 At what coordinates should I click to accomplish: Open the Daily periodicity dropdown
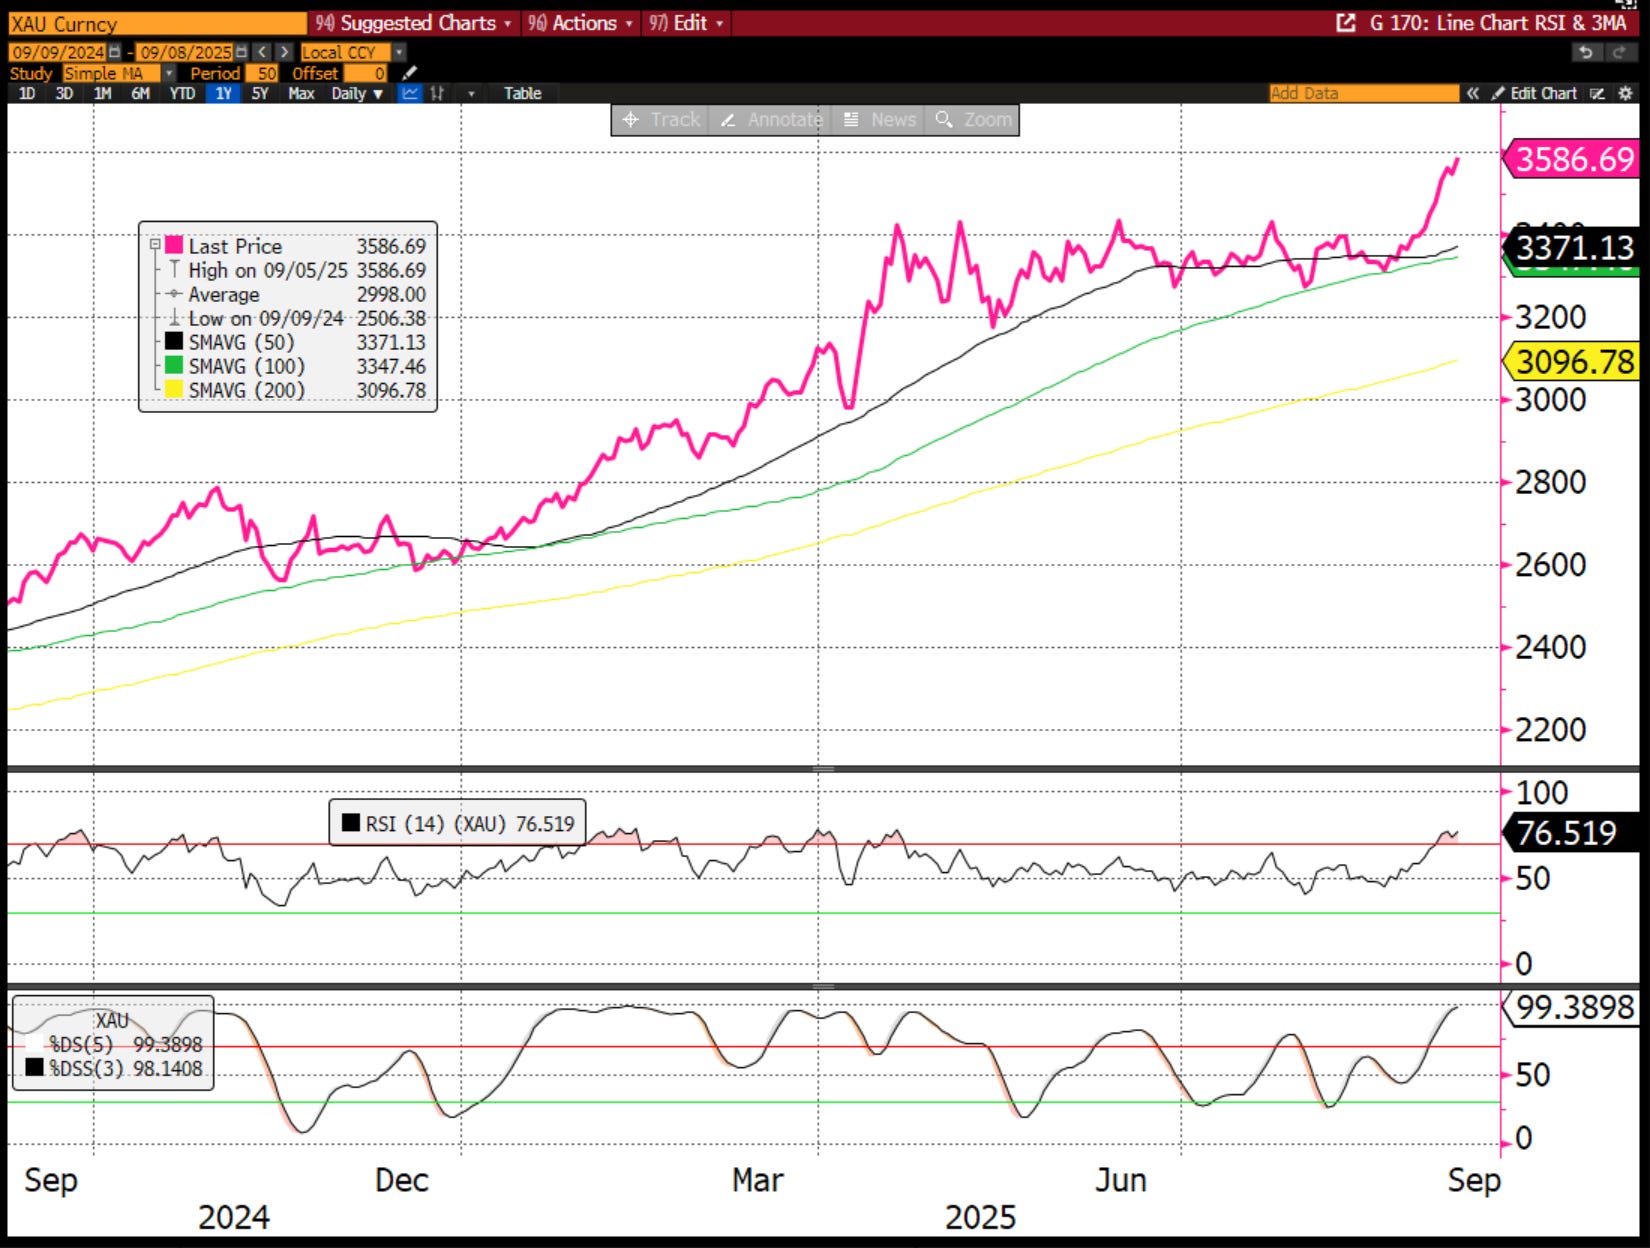click(x=357, y=93)
